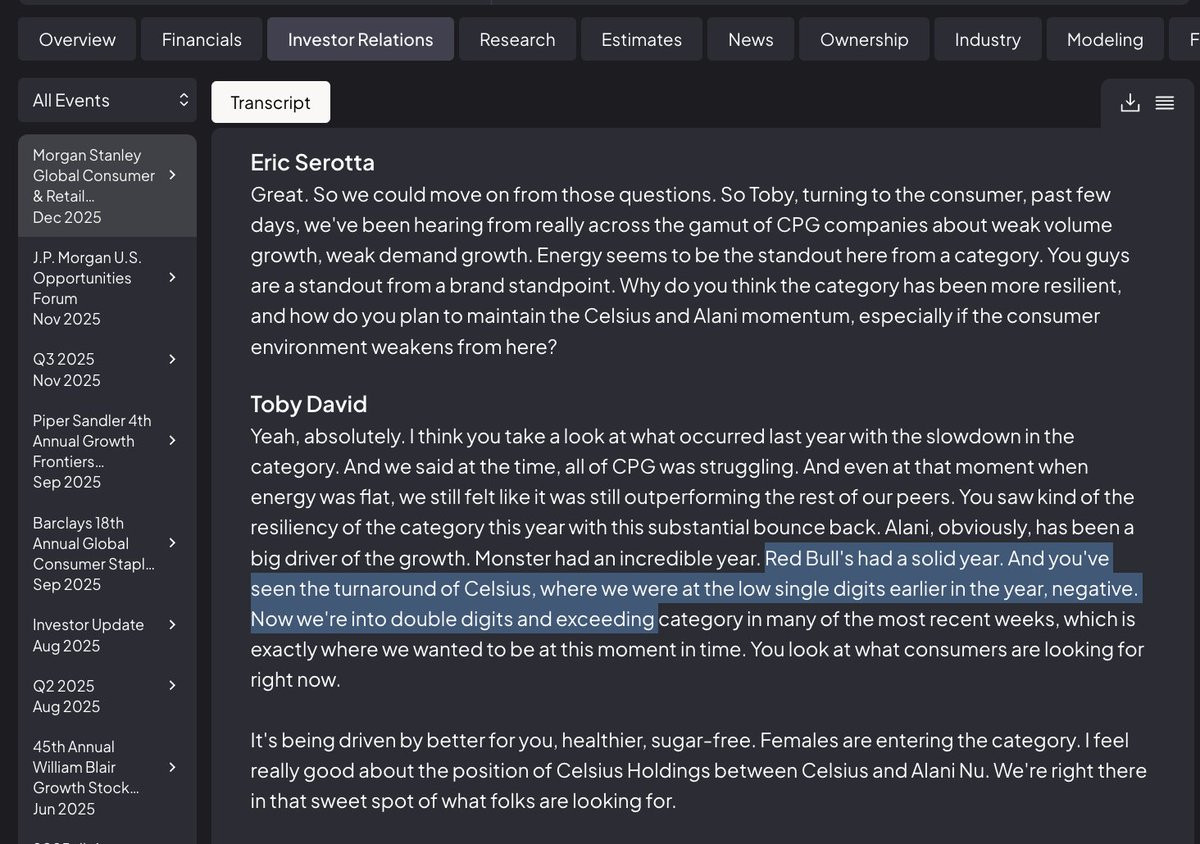Select the Modeling tab

tap(1104, 39)
